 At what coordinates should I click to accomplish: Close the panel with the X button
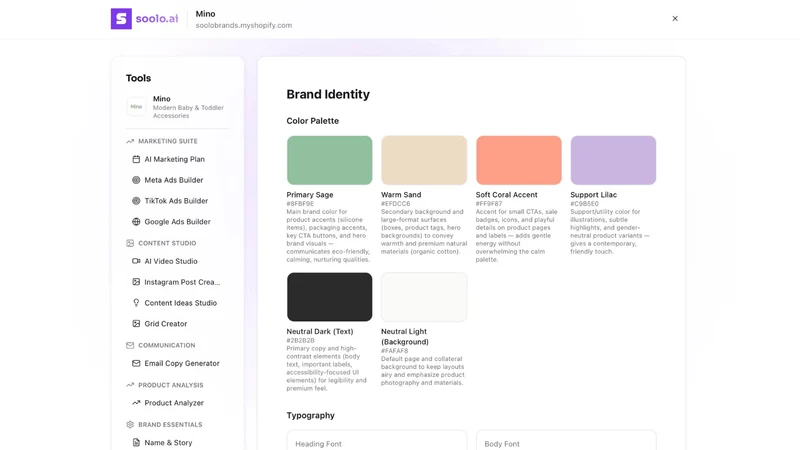[675, 18]
